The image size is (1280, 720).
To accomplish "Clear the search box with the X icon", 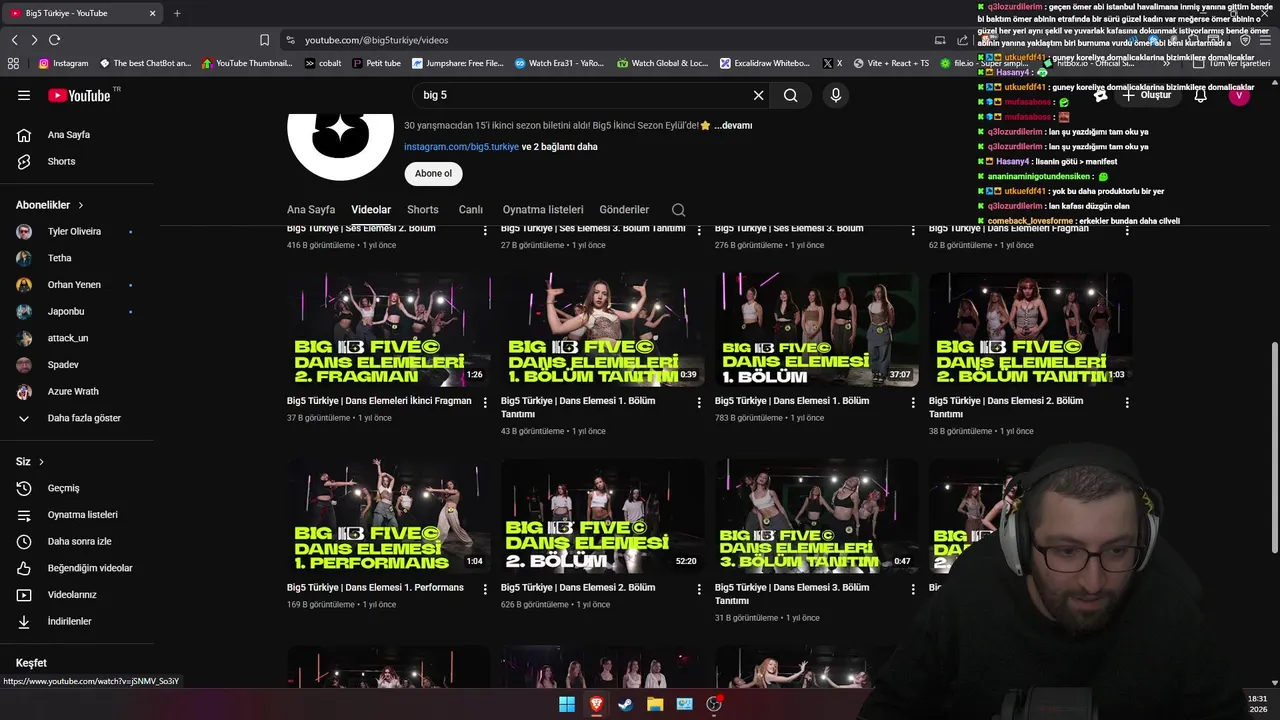I will click(x=758, y=95).
